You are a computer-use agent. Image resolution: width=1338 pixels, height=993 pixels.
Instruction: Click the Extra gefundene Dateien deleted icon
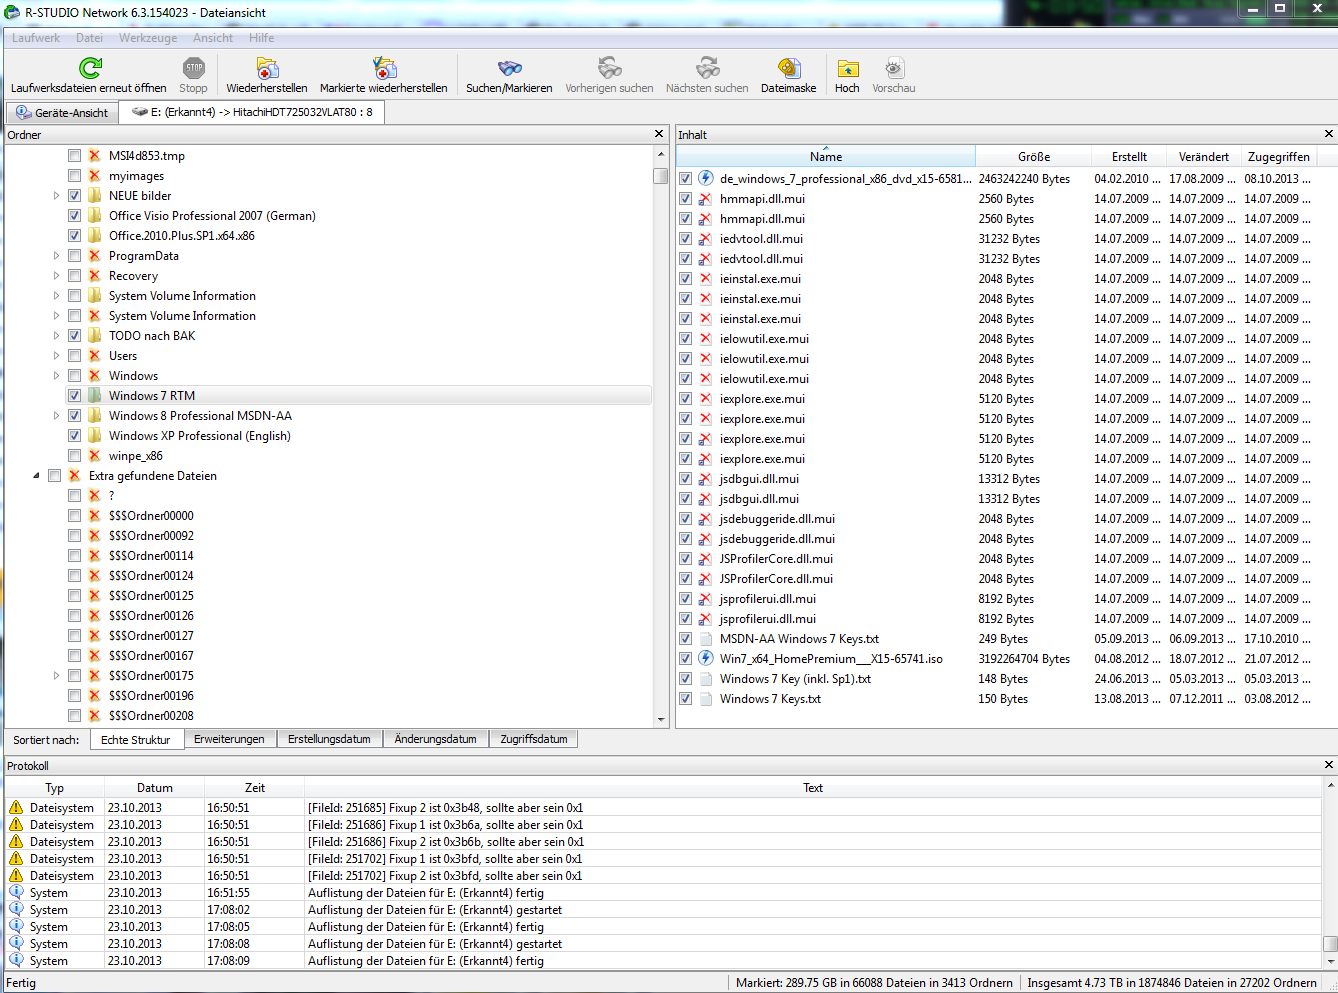pyautogui.click(x=75, y=476)
